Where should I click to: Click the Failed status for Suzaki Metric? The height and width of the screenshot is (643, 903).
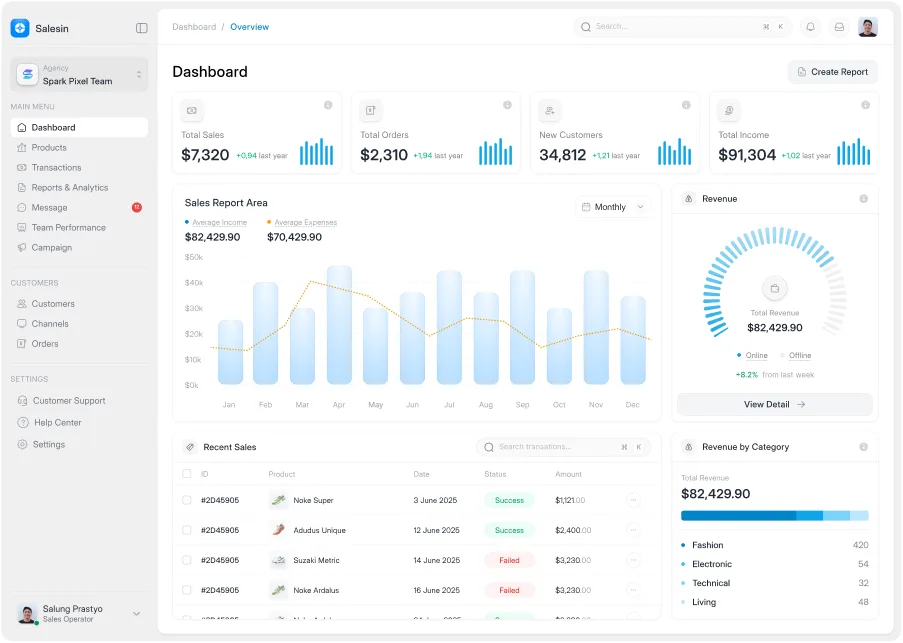click(x=509, y=561)
